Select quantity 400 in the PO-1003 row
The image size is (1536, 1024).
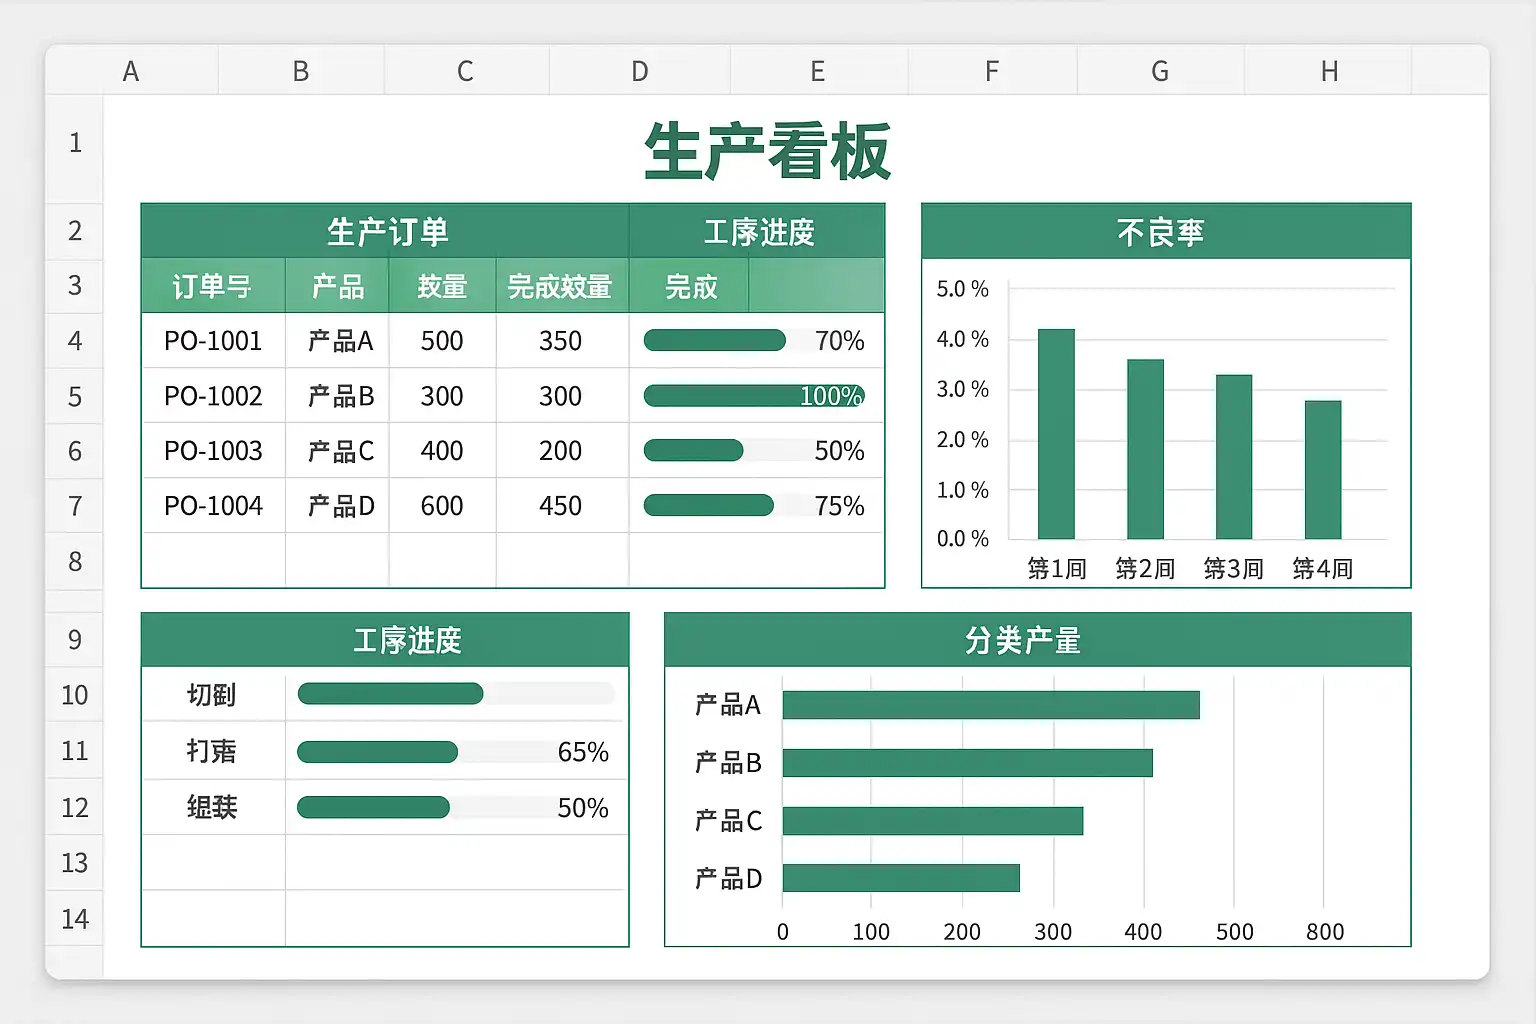point(442,451)
